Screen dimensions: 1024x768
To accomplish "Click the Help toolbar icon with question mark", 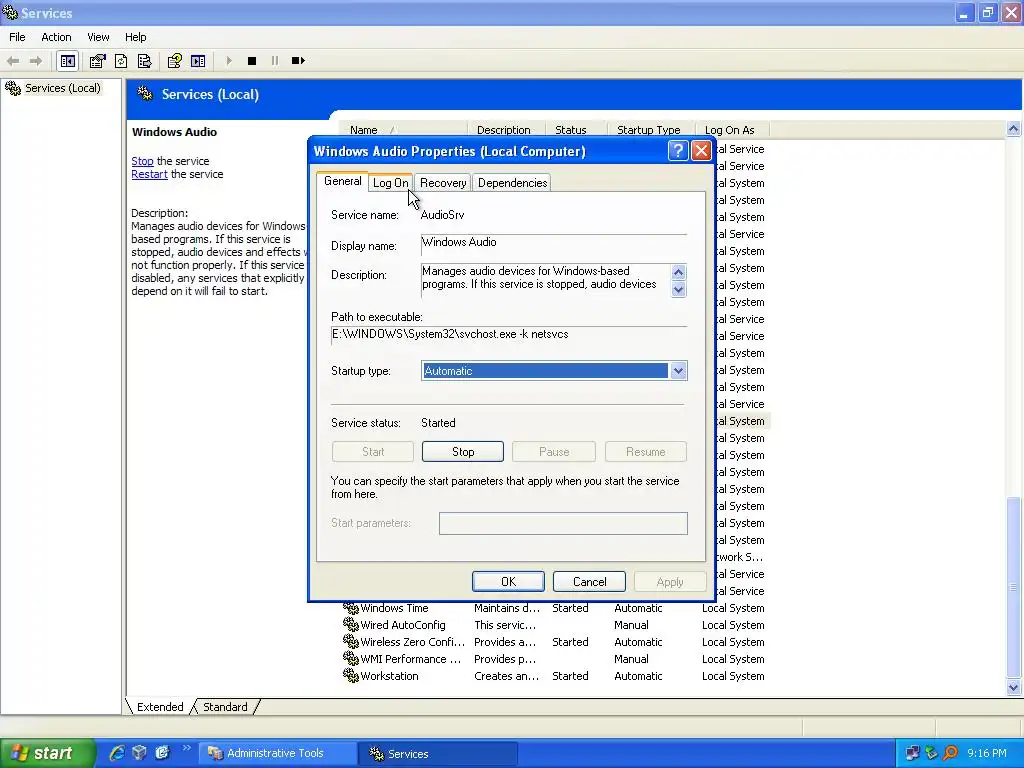I will (x=174, y=61).
